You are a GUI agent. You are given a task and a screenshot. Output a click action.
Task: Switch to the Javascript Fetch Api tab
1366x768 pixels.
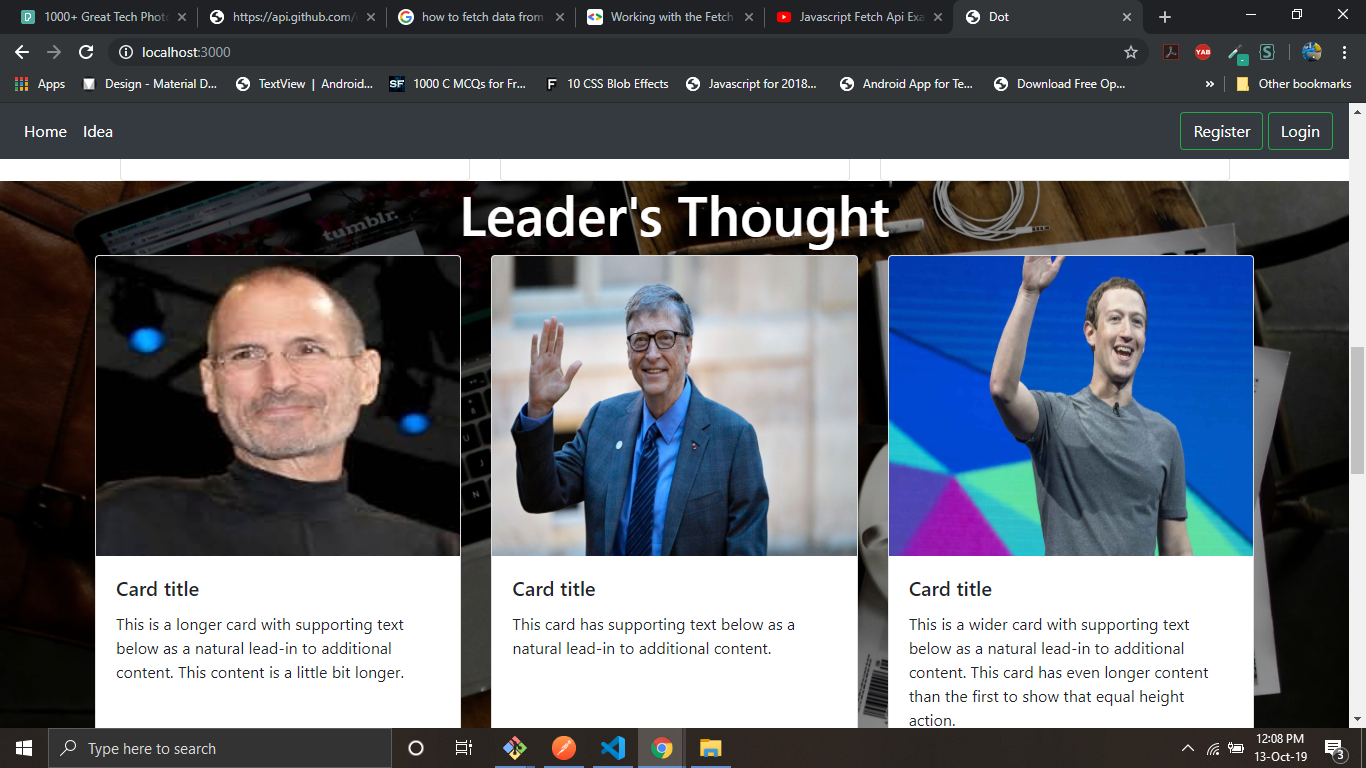[x=857, y=17]
